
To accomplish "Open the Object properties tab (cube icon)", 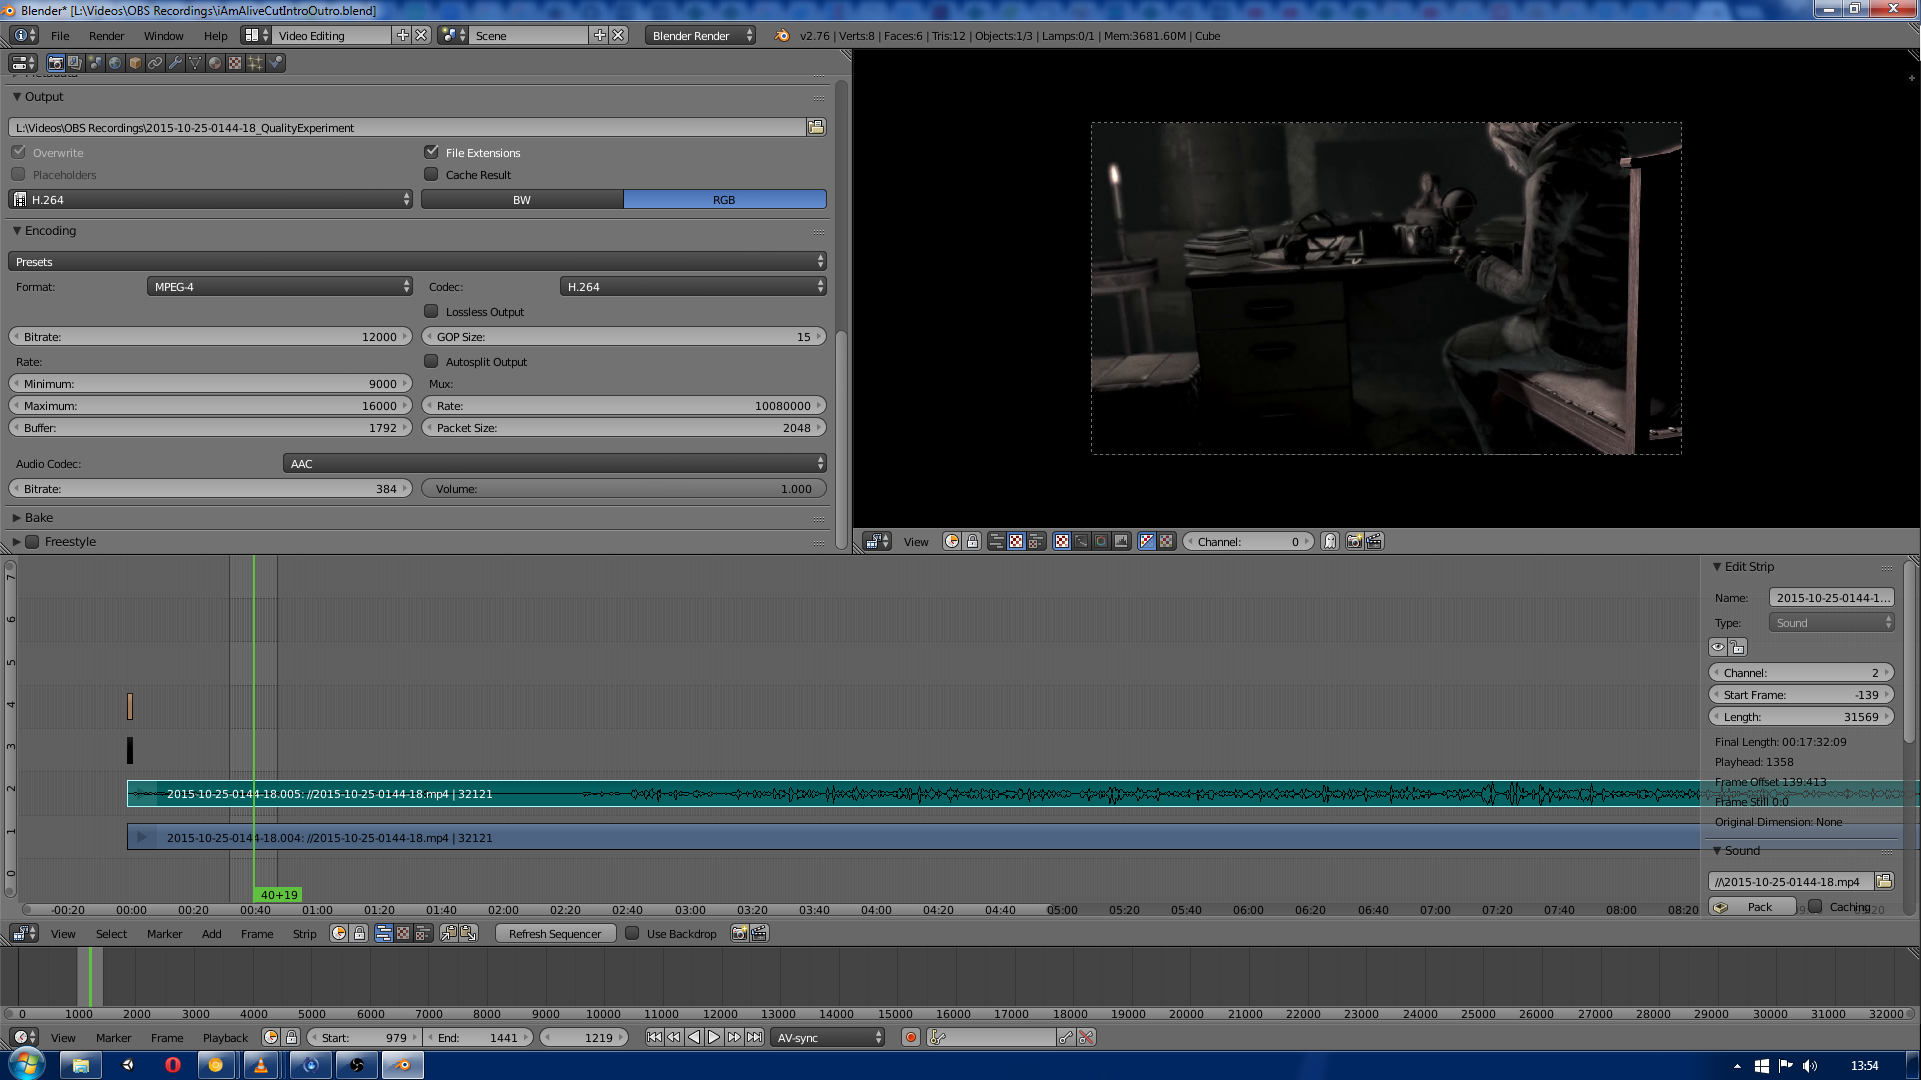I will click(x=135, y=63).
